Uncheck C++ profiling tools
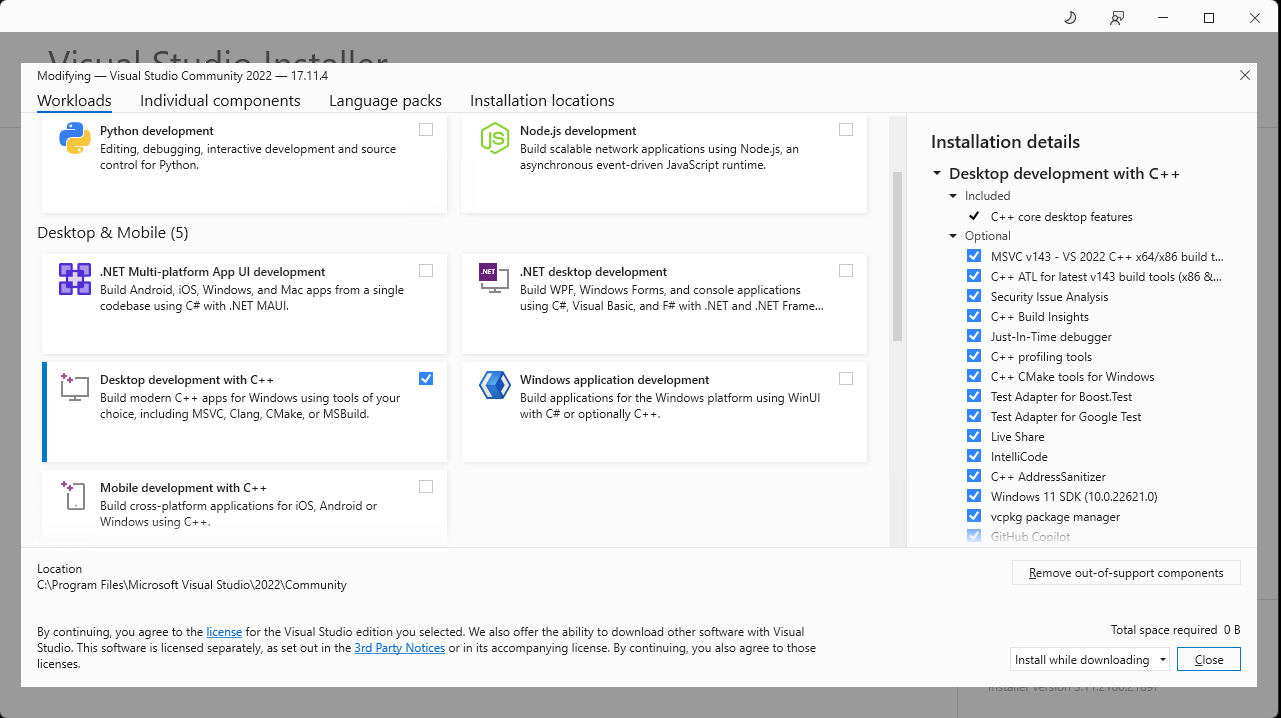Image resolution: width=1281 pixels, height=718 pixels. [x=974, y=356]
